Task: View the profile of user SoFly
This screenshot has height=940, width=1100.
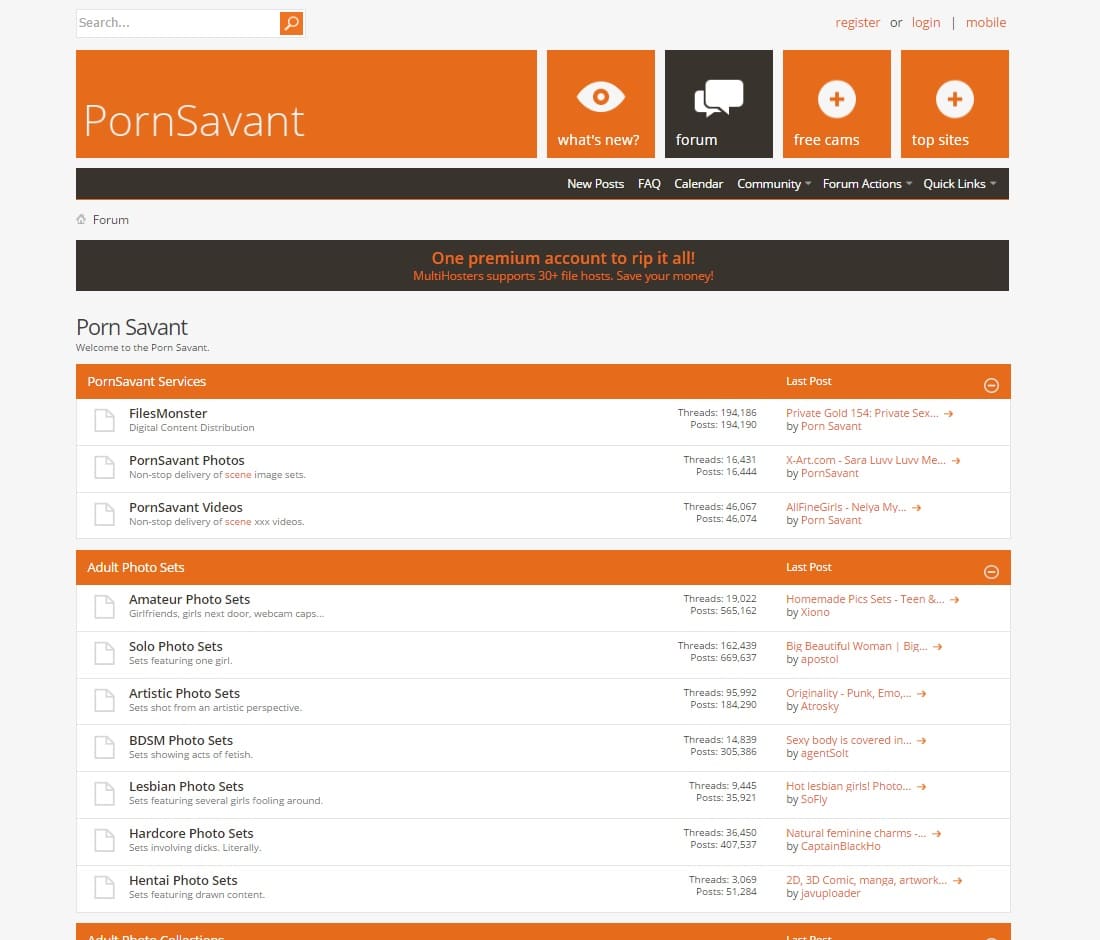Action: [x=814, y=800]
